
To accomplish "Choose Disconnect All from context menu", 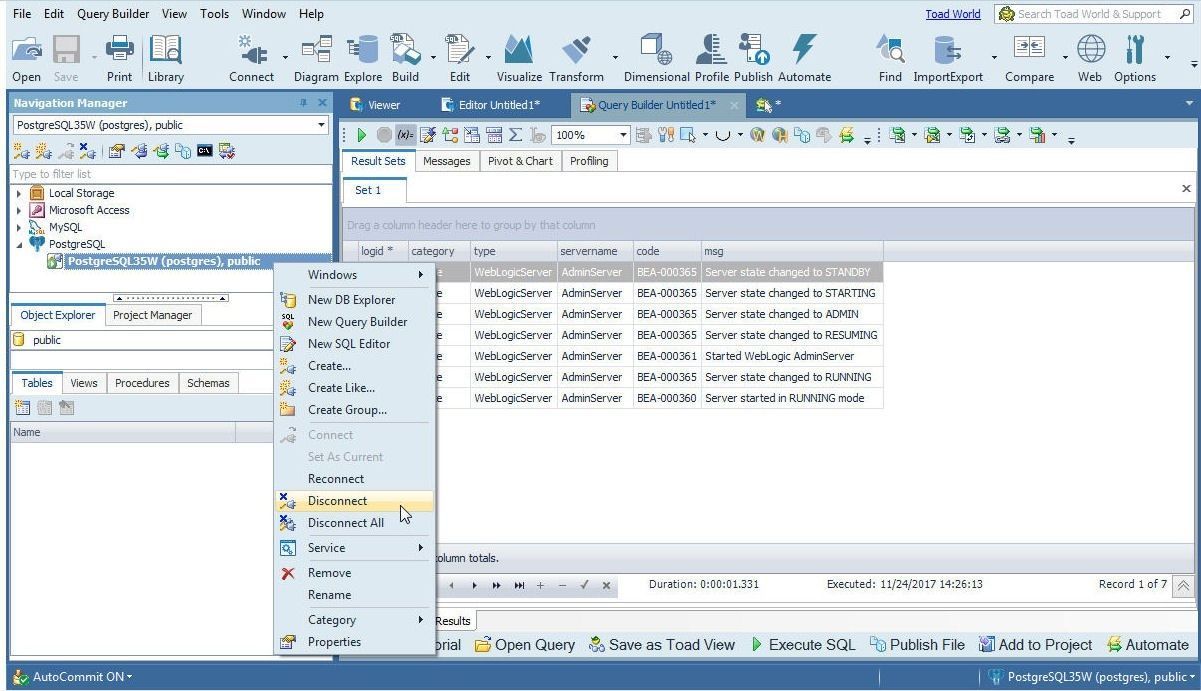I will pyautogui.click(x=354, y=523).
